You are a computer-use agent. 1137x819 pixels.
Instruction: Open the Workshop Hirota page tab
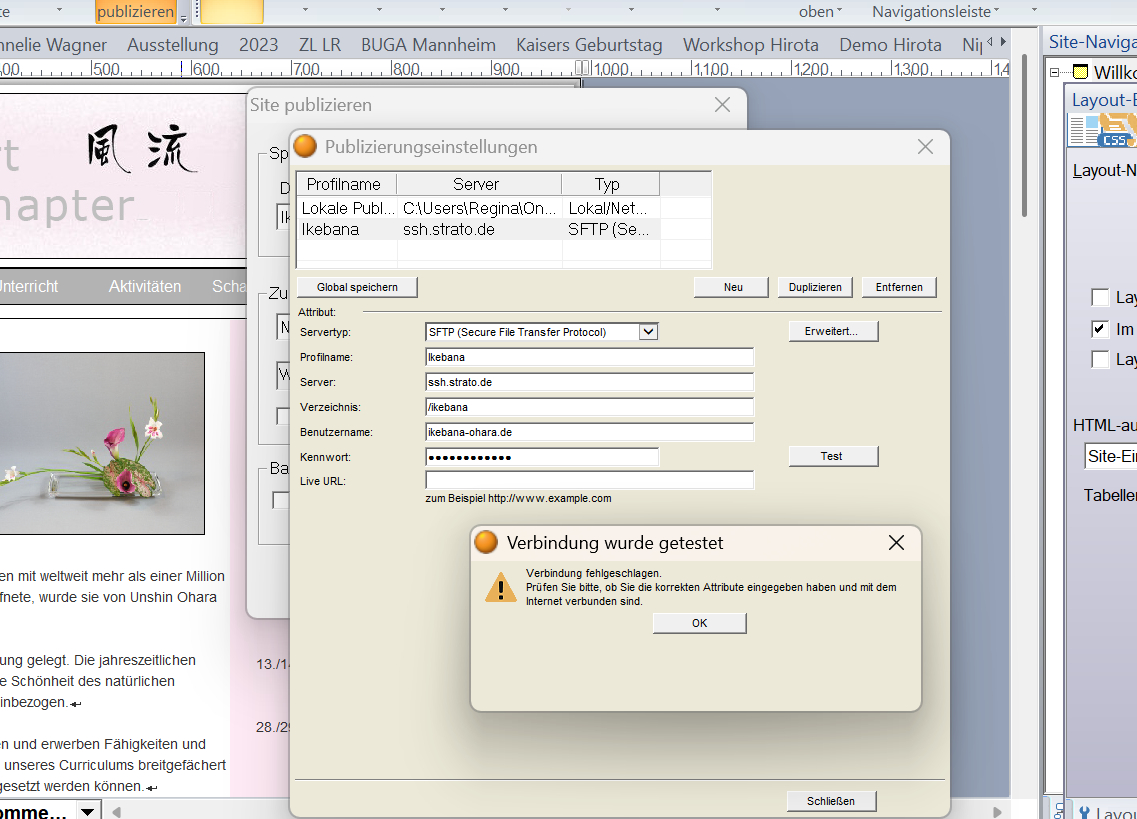tap(750, 45)
